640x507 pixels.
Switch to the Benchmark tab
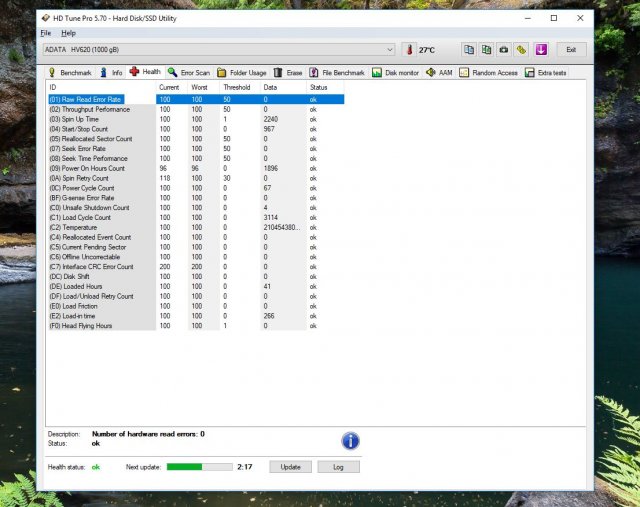click(70, 73)
